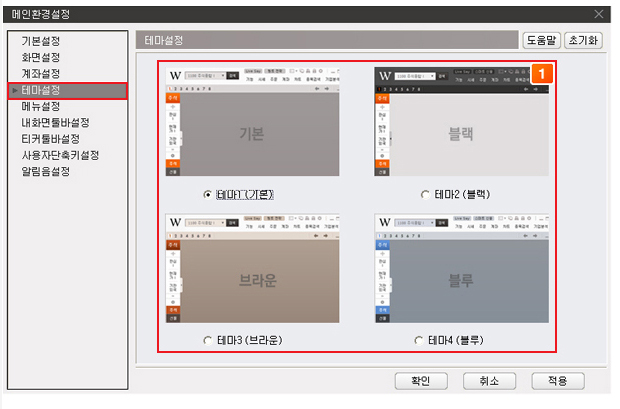Click the 도움말 help button

(x=540, y=40)
